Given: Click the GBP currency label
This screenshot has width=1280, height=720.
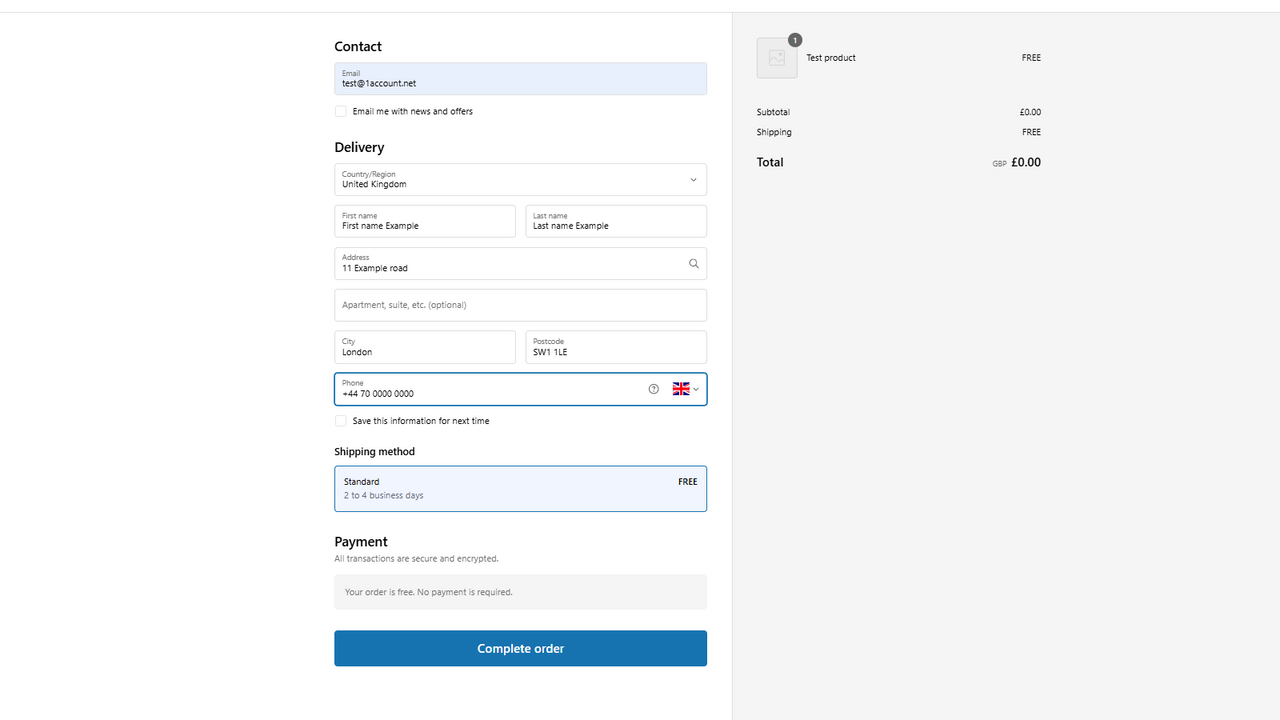Looking at the screenshot, I should [x=999, y=164].
